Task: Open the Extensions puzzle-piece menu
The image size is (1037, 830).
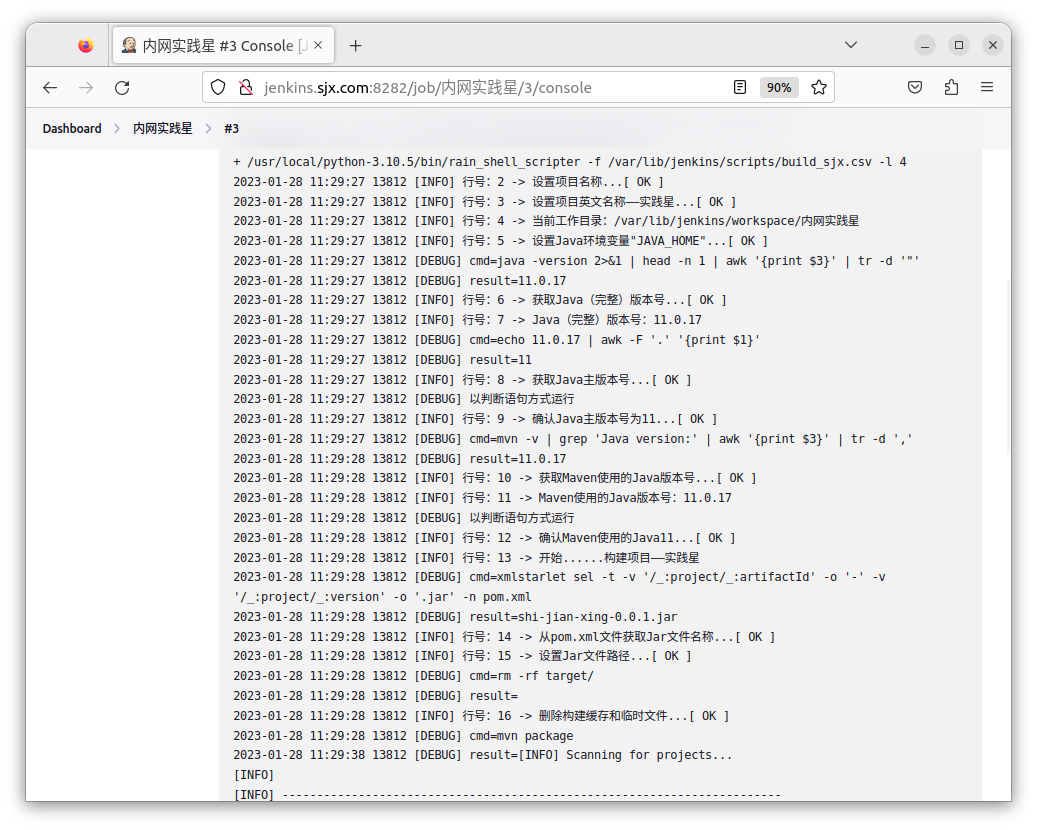Action: (x=951, y=88)
